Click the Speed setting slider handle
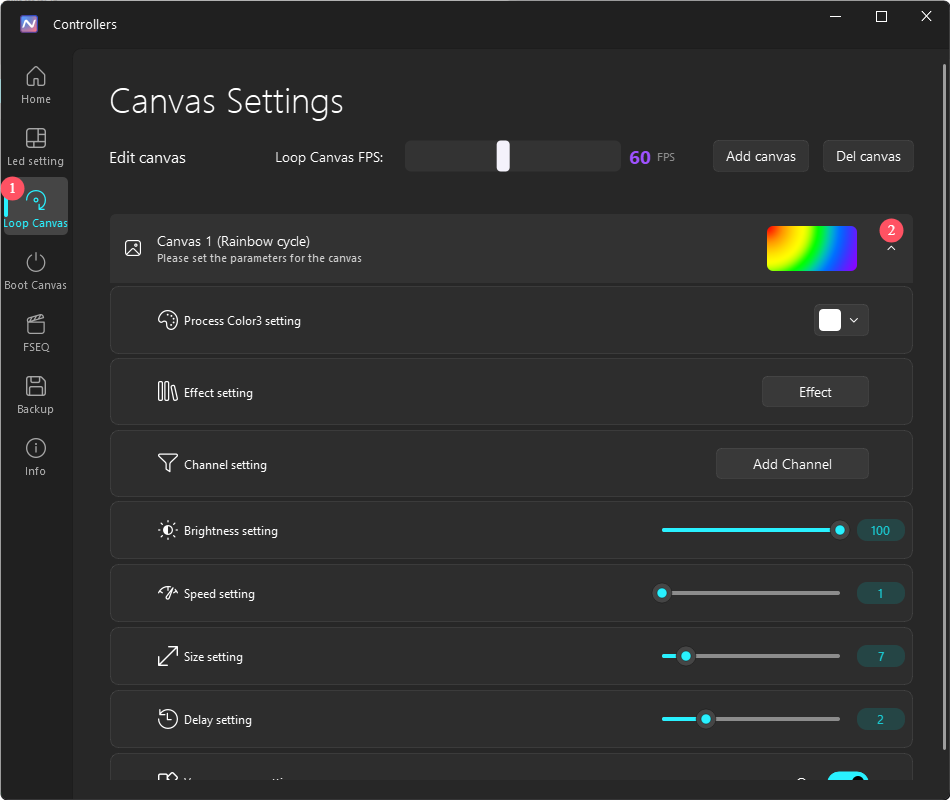950x800 pixels. click(x=662, y=593)
